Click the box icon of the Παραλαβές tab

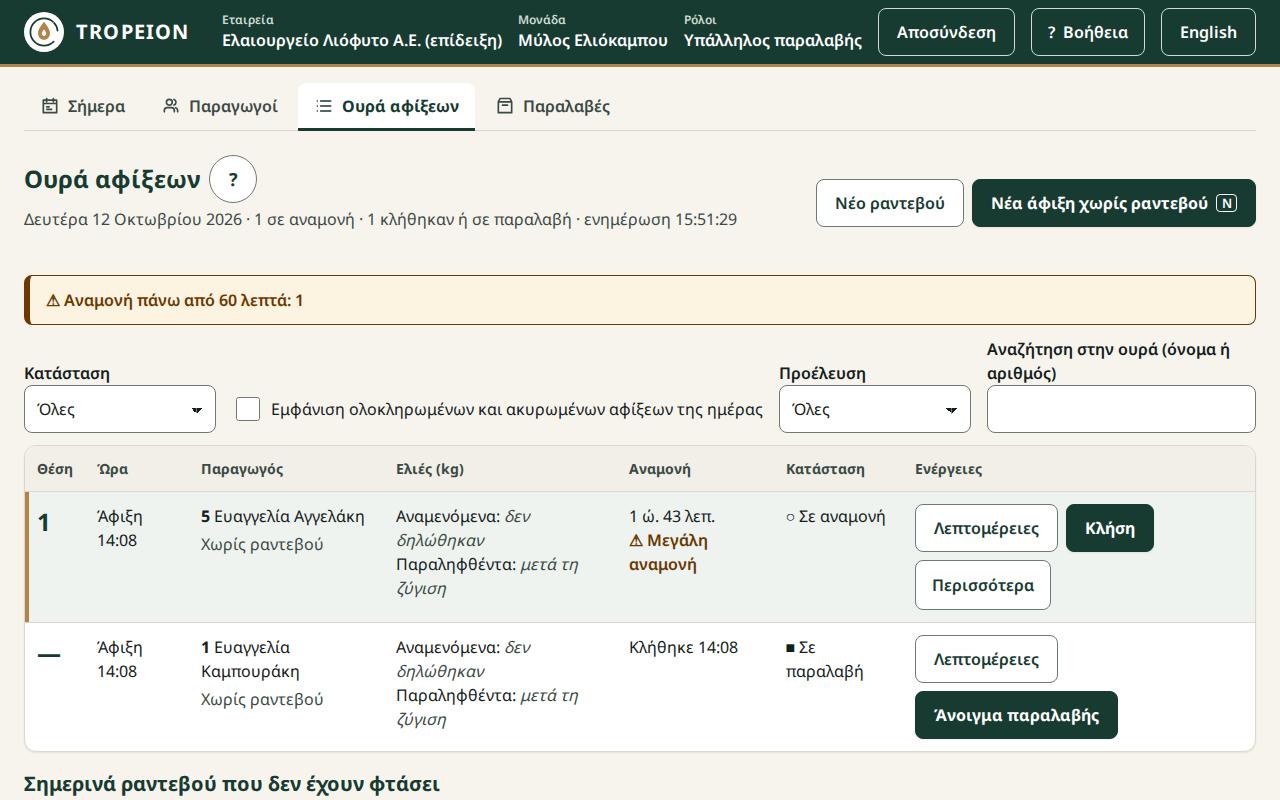pyautogui.click(x=505, y=106)
